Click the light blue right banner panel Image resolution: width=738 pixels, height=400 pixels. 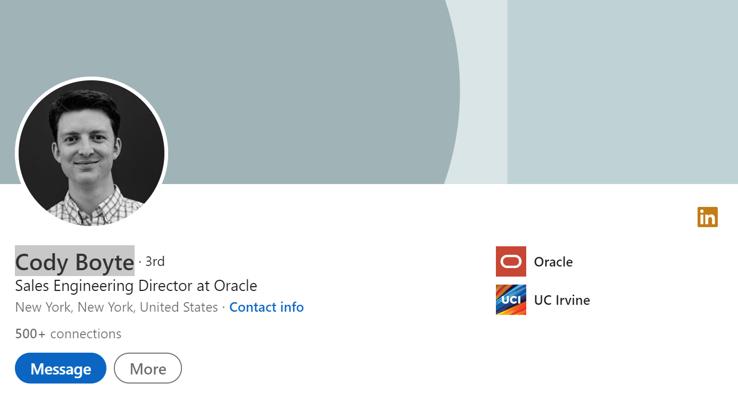(620, 90)
